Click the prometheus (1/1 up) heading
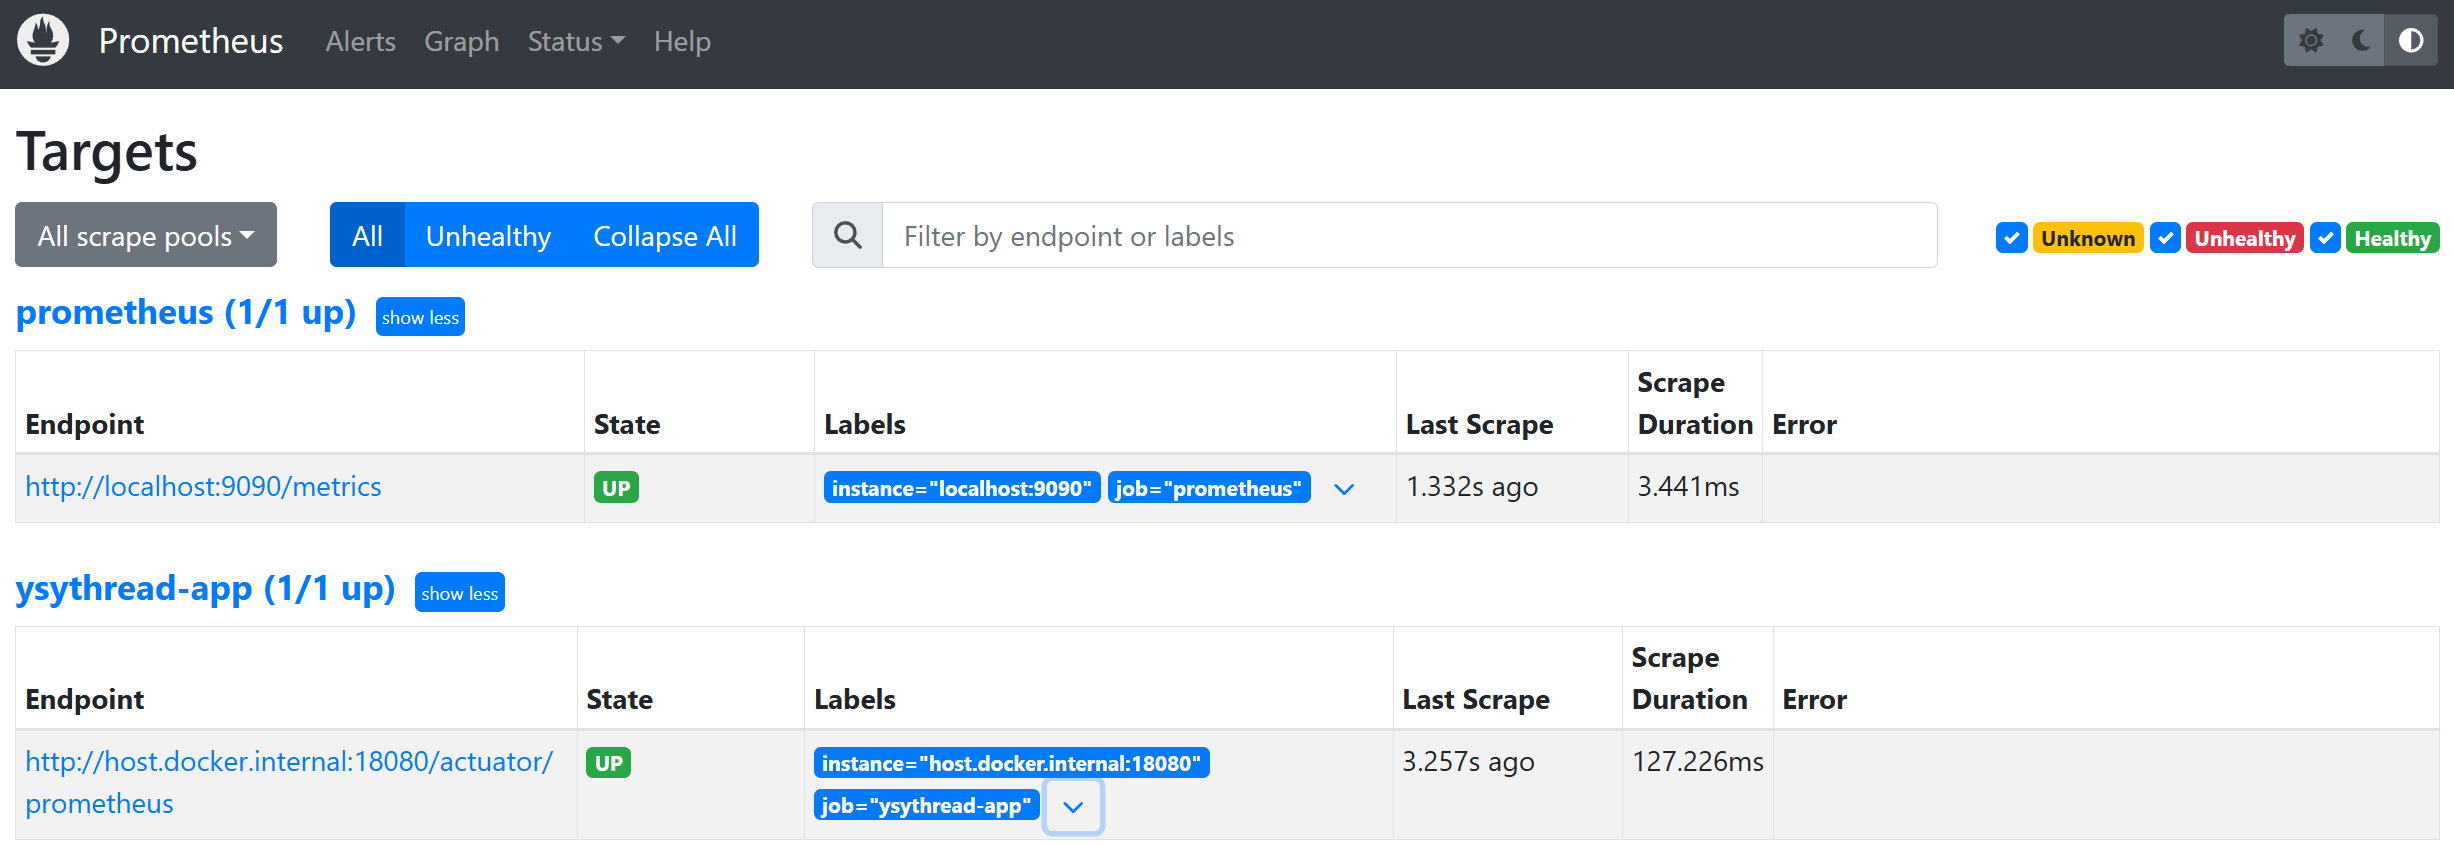Image resolution: width=2454 pixels, height=845 pixels. (x=186, y=313)
